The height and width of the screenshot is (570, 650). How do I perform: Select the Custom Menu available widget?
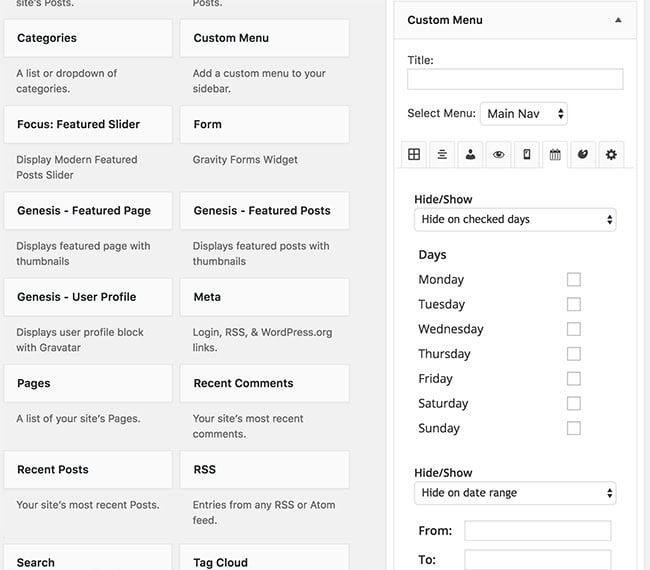264,38
